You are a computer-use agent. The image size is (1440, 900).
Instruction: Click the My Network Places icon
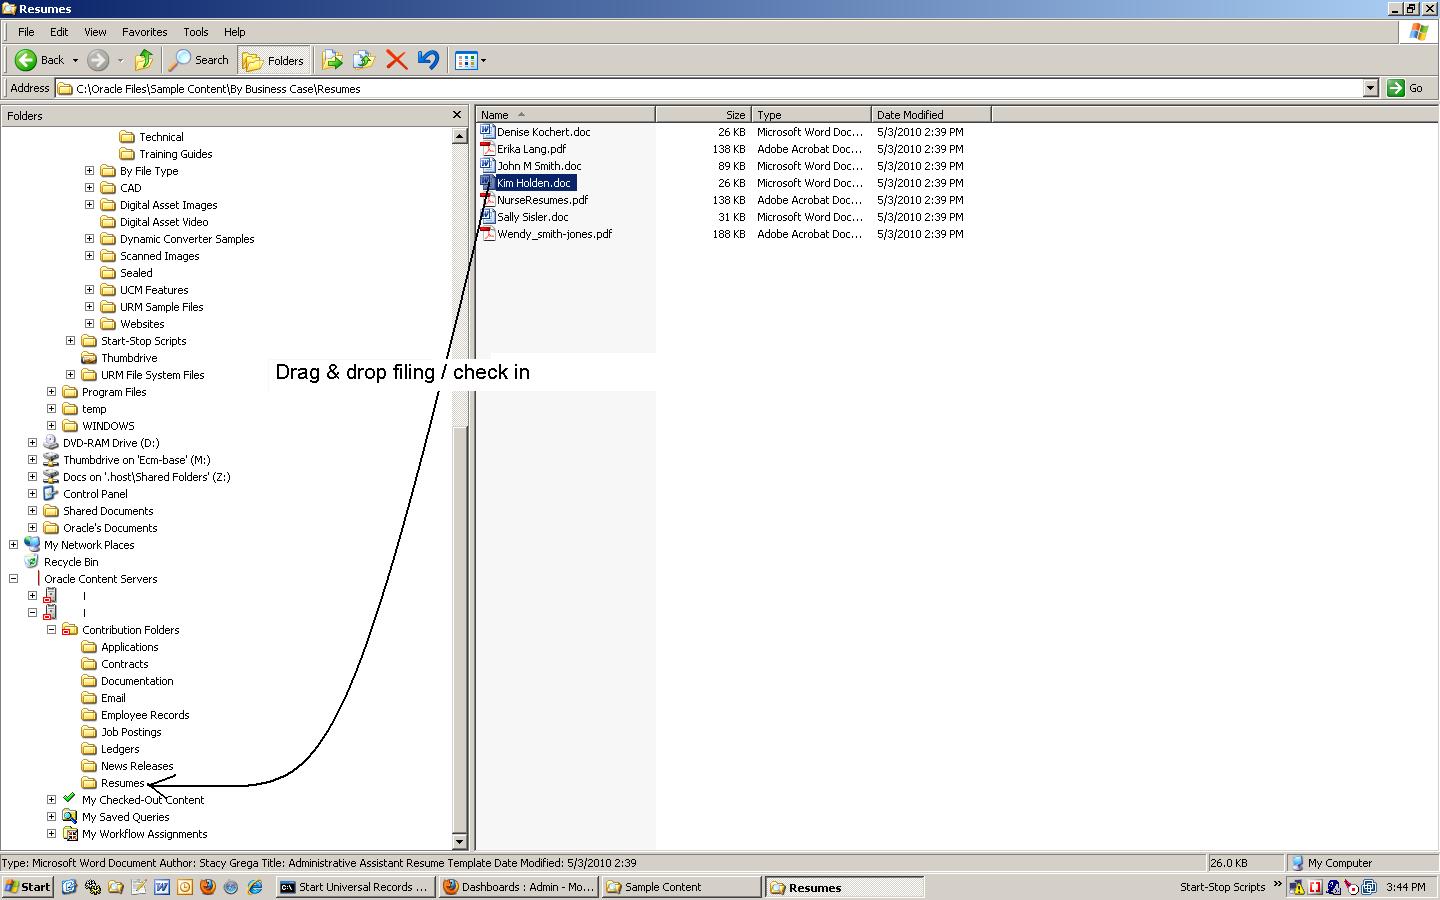coord(32,544)
